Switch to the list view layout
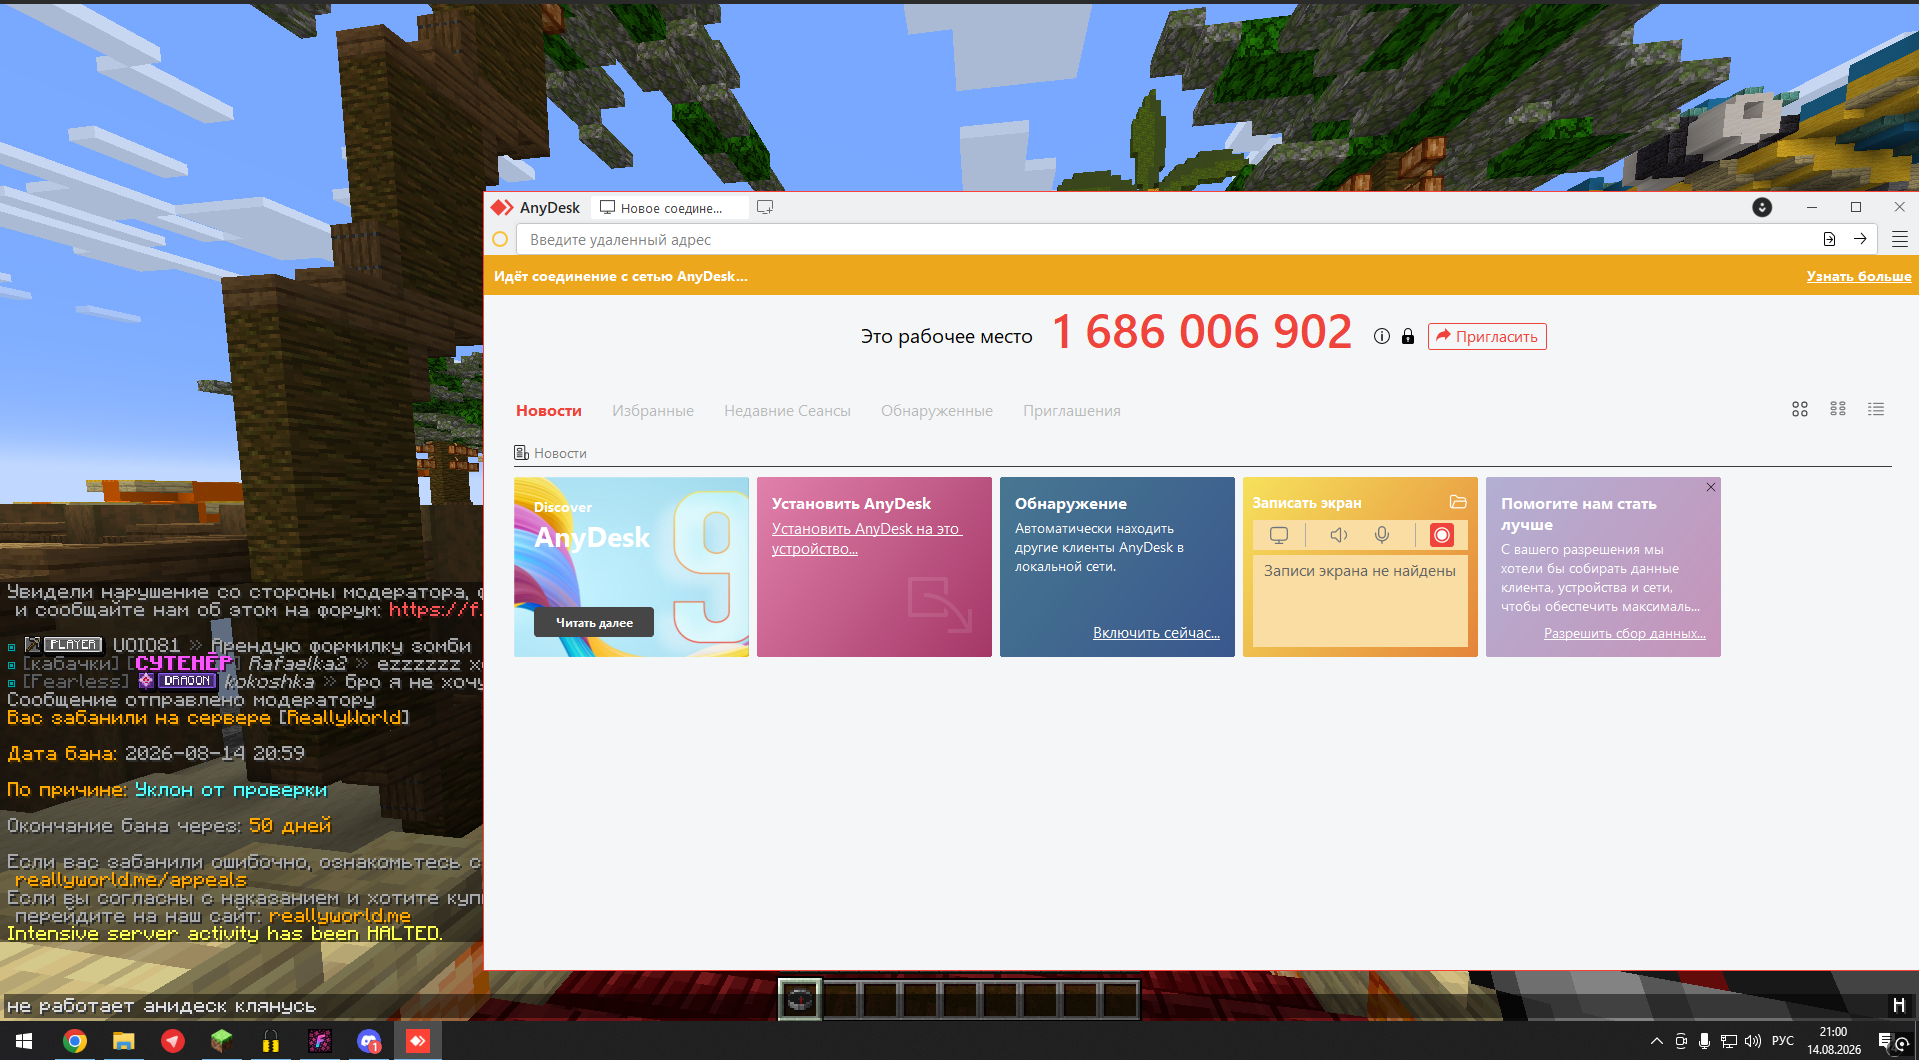 point(1876,409)
